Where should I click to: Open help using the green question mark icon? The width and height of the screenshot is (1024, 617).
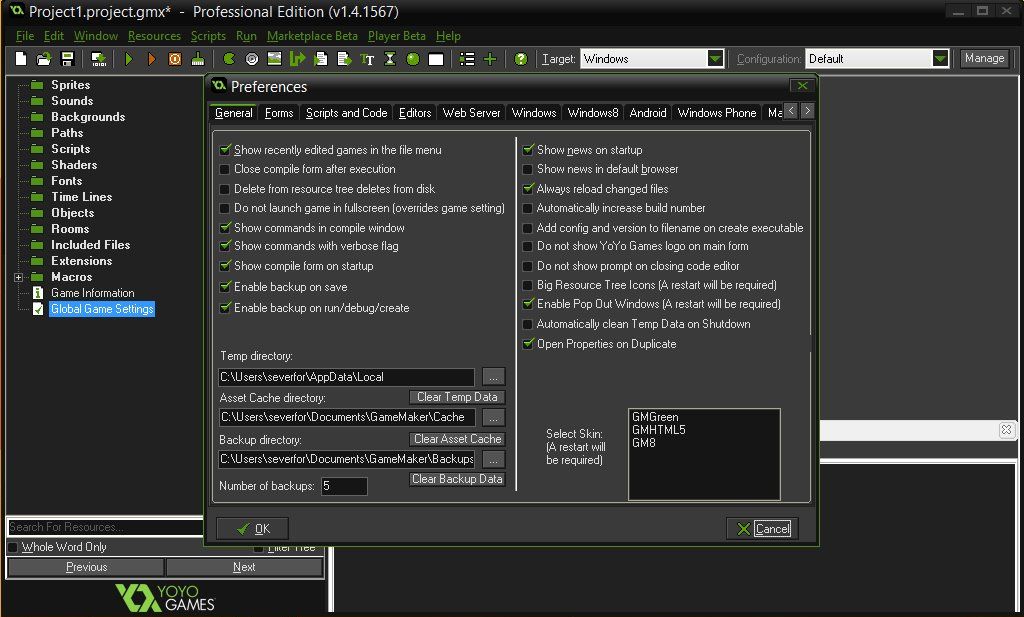click(x=519, y=59)
